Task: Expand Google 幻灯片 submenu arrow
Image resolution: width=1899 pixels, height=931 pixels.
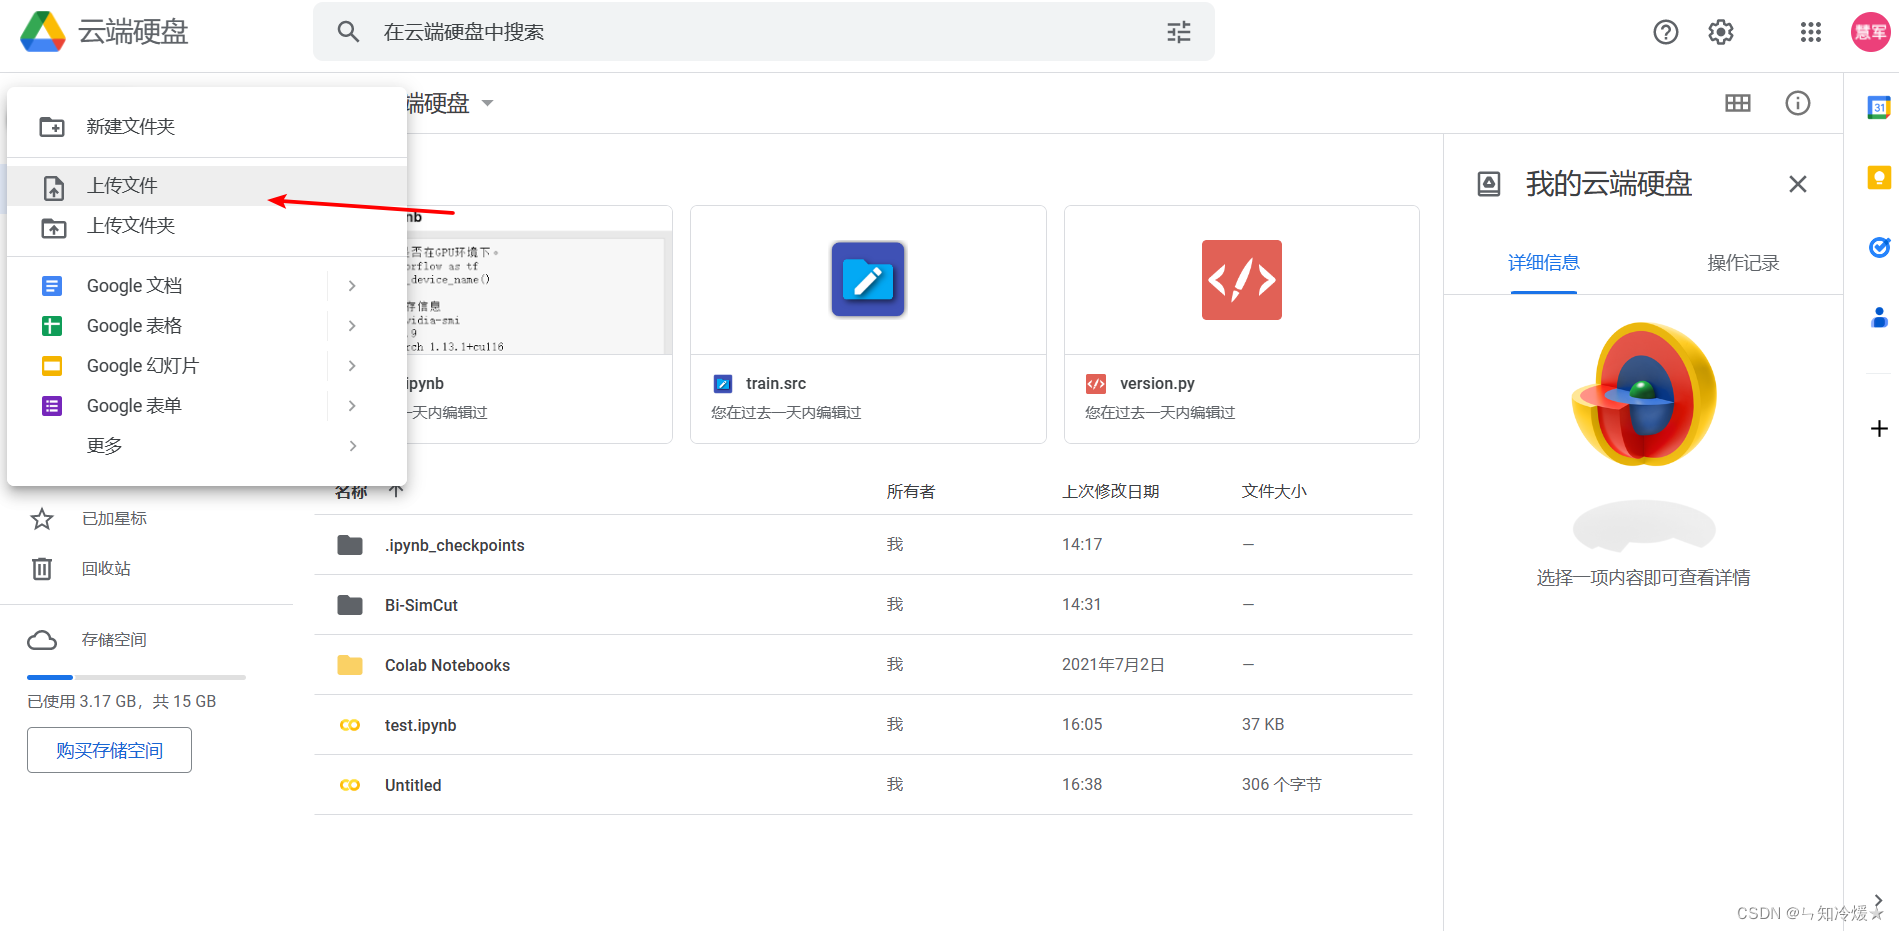Action: pyautogui.click(x=352, y=366)
